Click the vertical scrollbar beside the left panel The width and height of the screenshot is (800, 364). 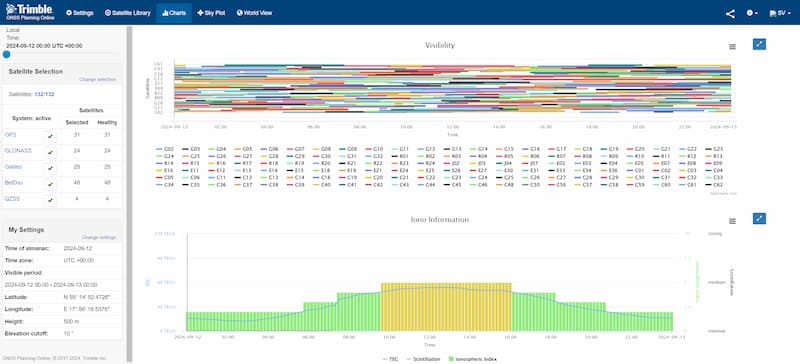click(x=130, y=194)
